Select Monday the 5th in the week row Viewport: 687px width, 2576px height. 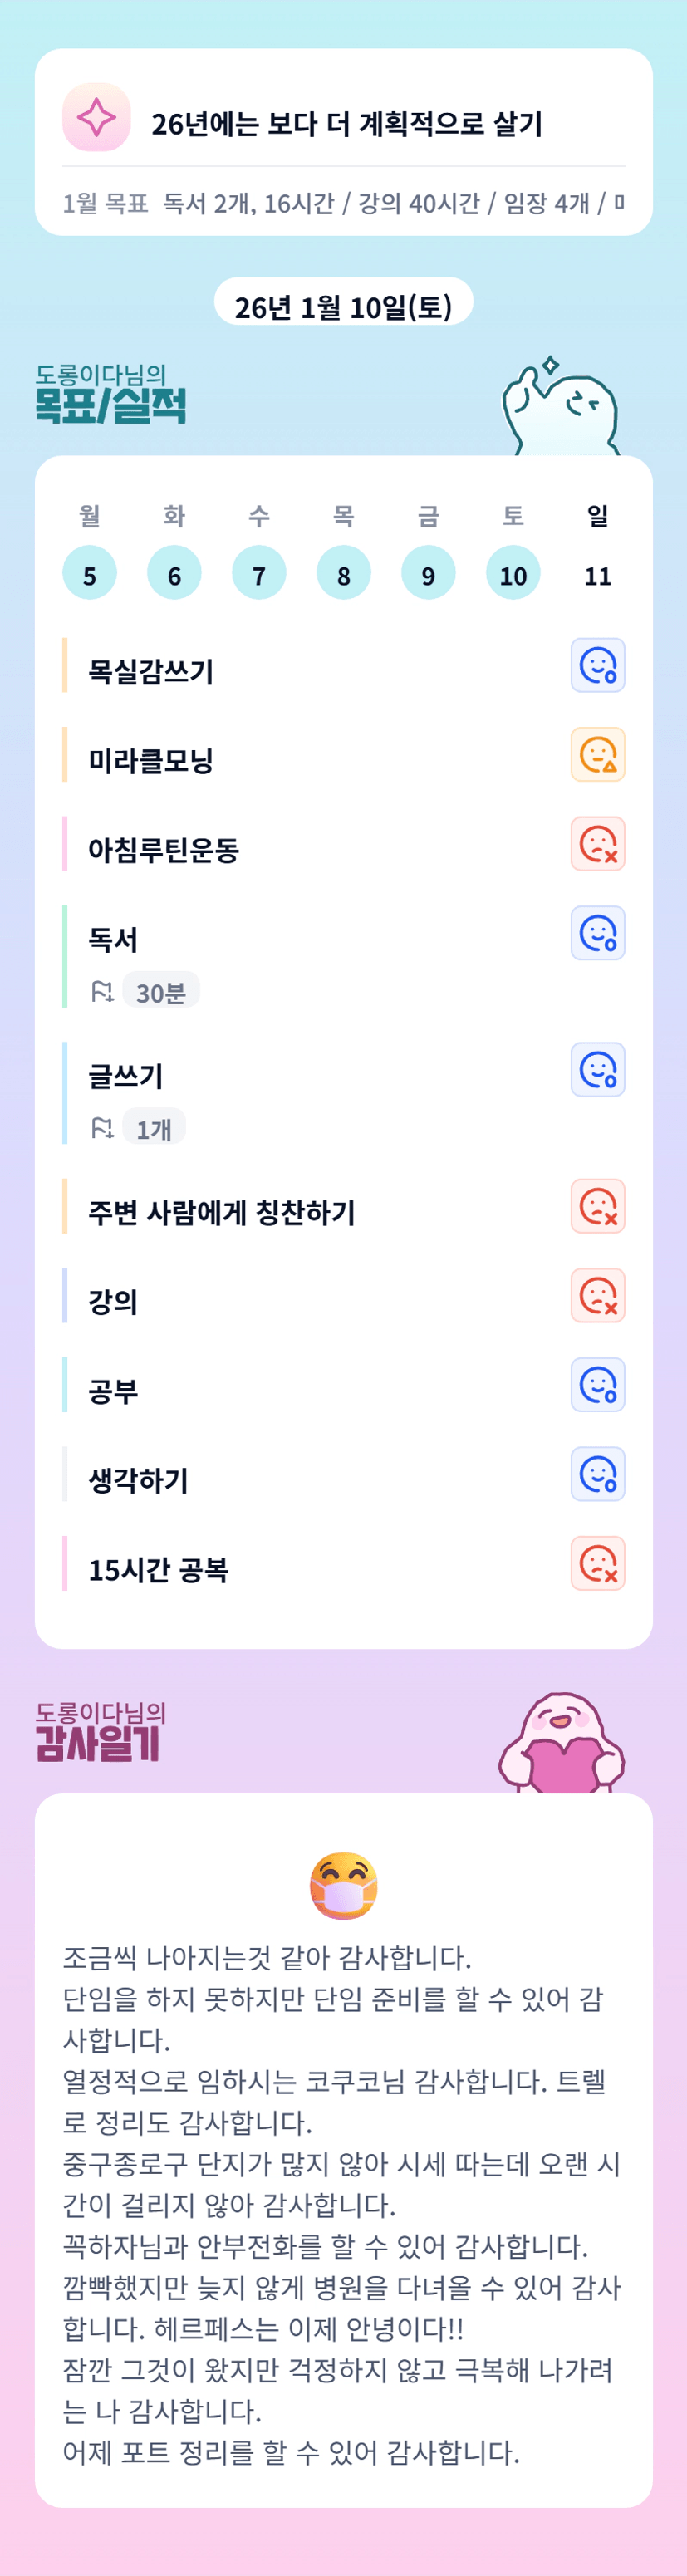89,574
